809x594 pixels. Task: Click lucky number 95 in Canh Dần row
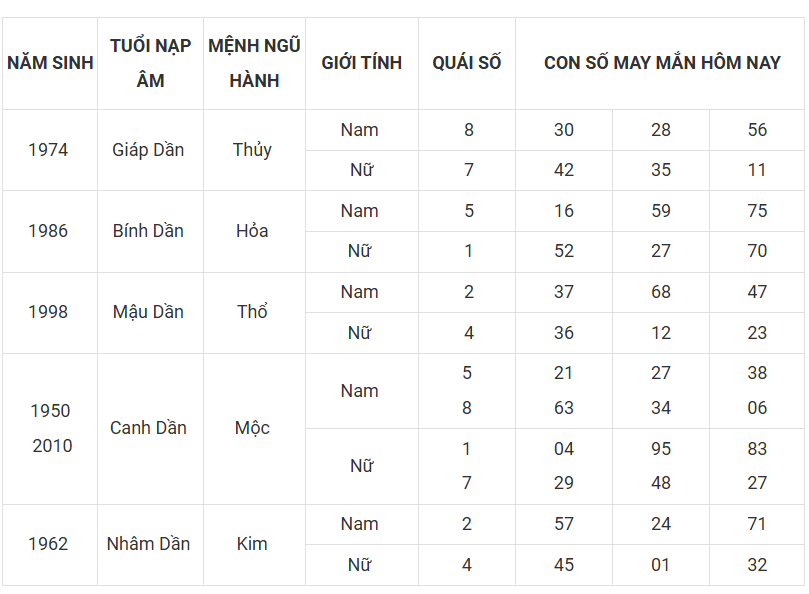[661, 449]
